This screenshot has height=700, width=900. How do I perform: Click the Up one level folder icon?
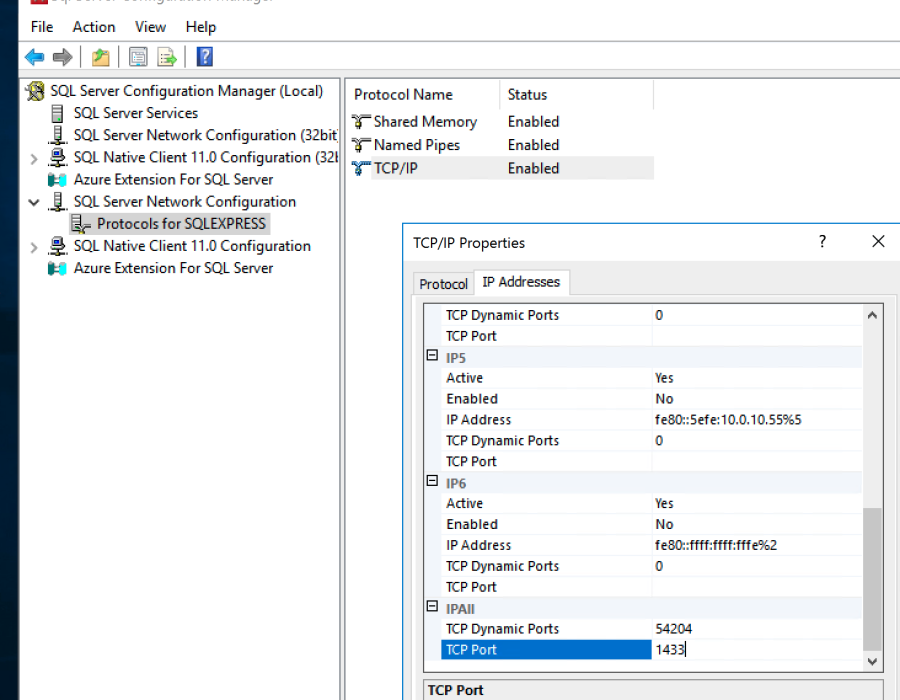click(x=100, y=57)
